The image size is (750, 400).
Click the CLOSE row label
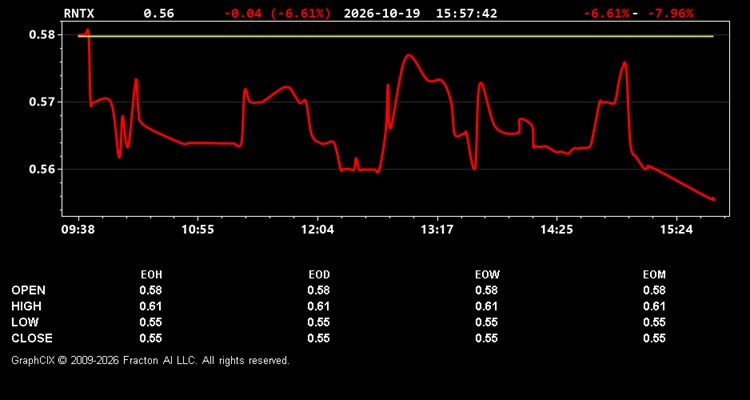point(32,338)
